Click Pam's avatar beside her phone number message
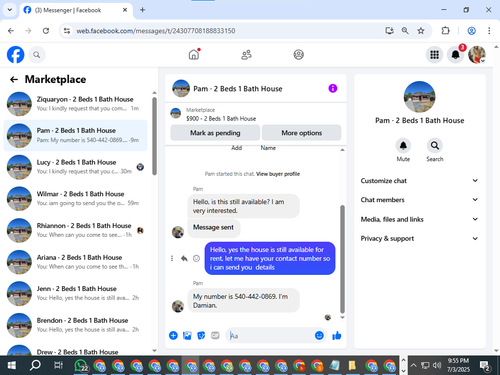The height and width of the screenshot is (375, 500). click(x=178, y=306)
